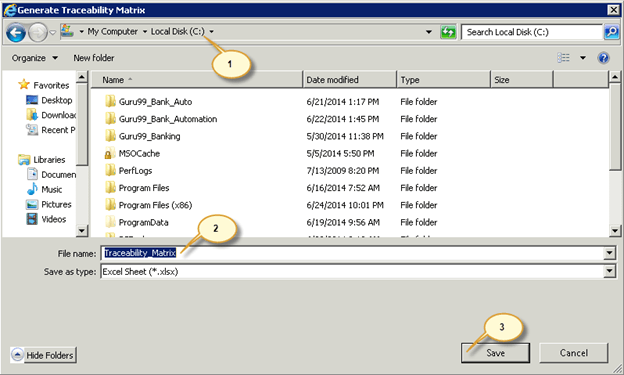Screen dimensions: 624x375
Task: Open recent locations arrow beside Forward
Action: (53, 32)
